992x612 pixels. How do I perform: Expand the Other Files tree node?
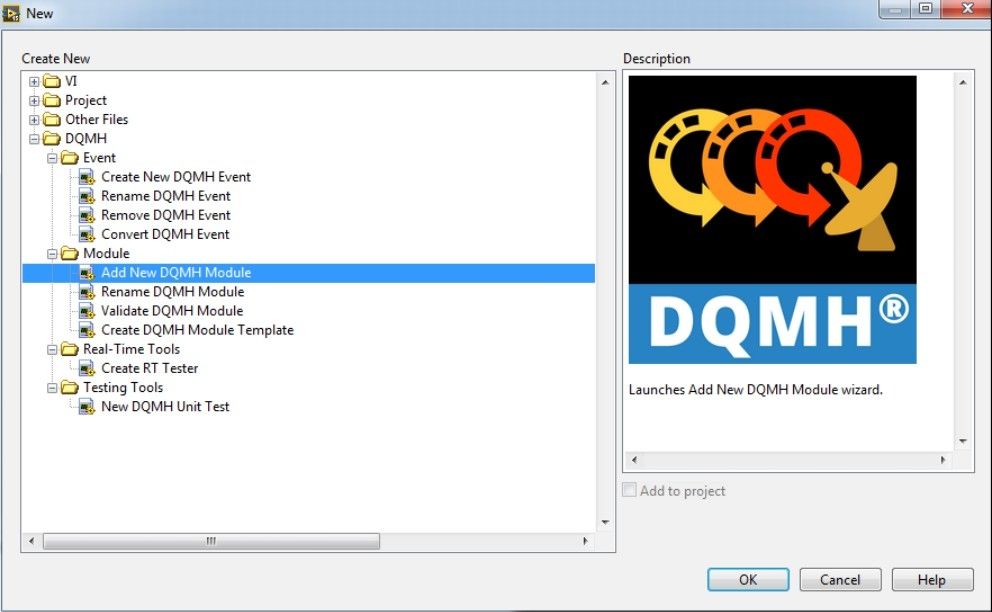tap(34, 120)
